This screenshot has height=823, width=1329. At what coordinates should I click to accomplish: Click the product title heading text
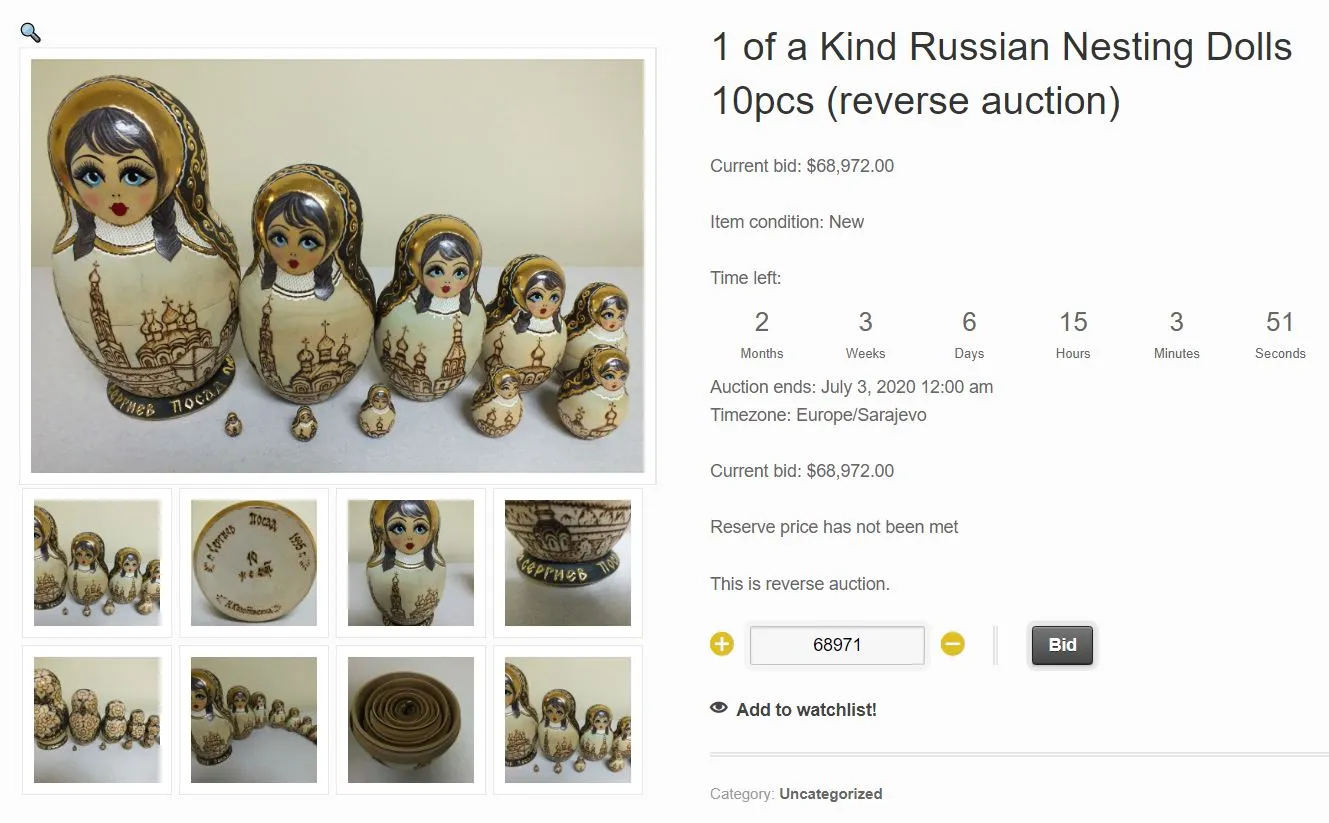tap(1000, 74)
